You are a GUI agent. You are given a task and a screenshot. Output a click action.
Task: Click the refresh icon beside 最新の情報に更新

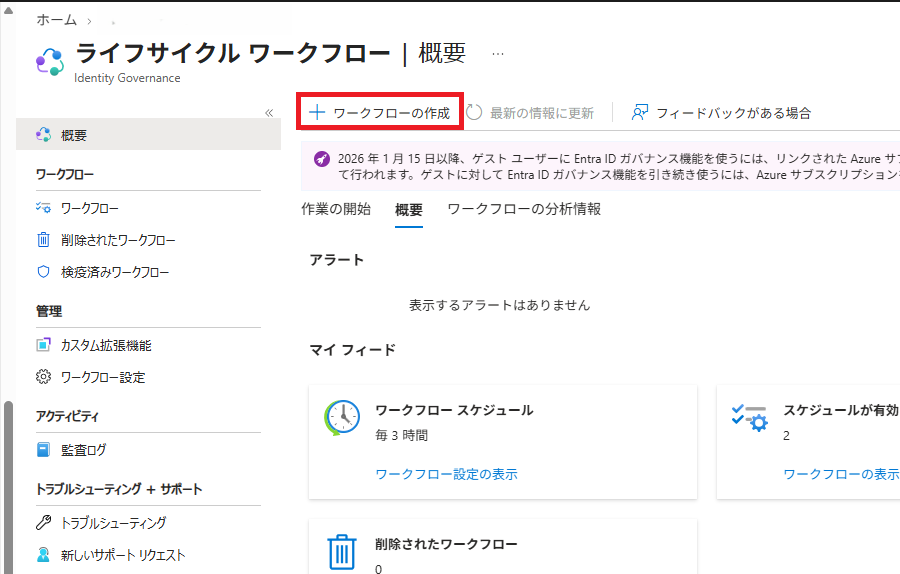click(x=474, y=113)
